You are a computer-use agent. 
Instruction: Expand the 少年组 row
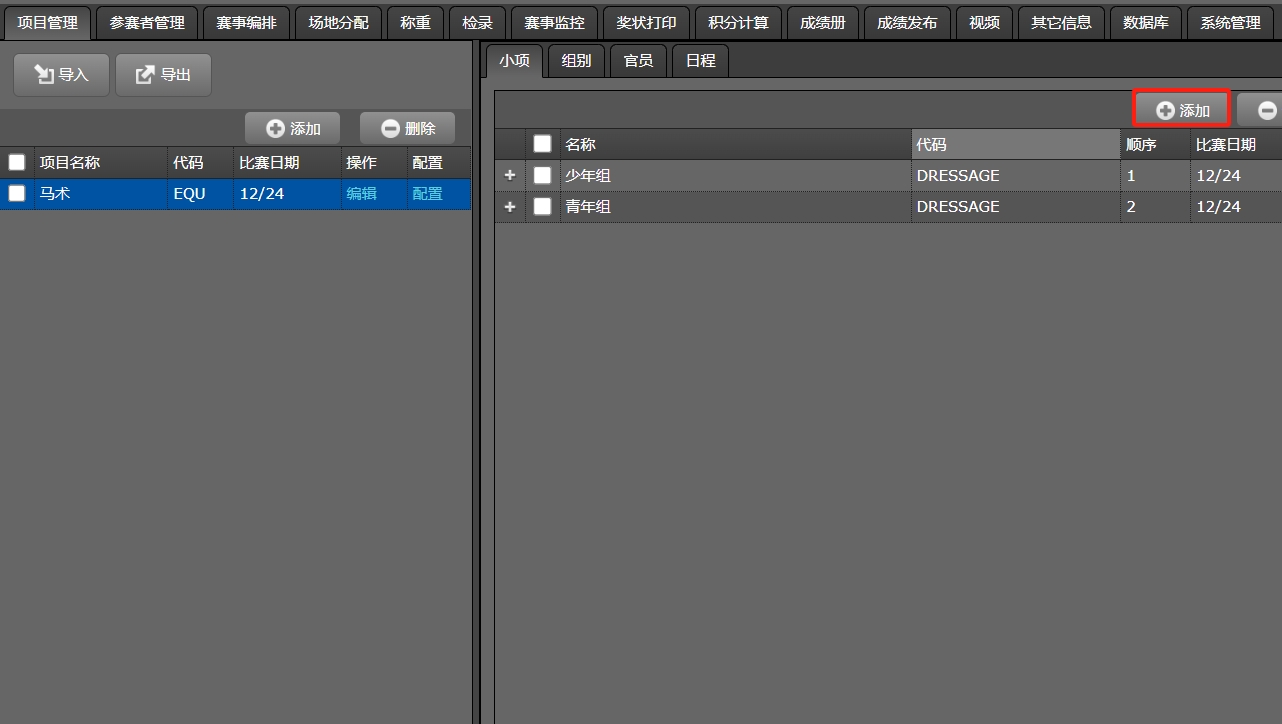(510, 175)
